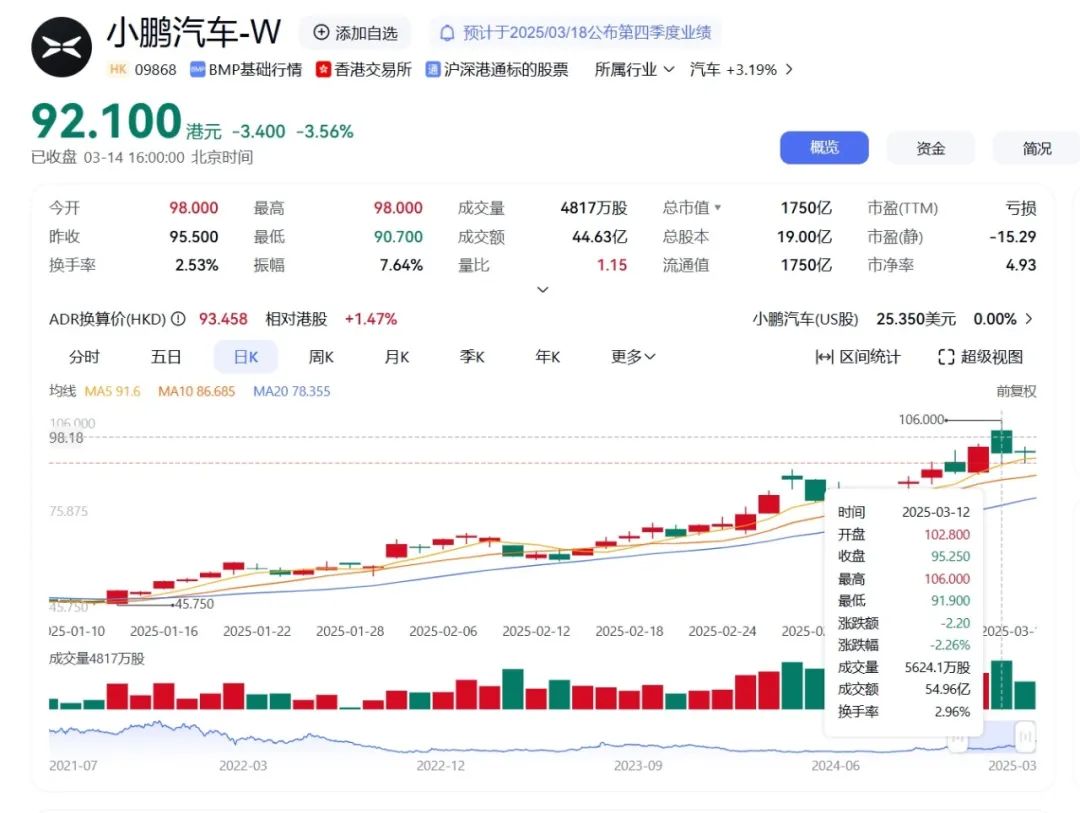Click the ADR price 93.458
Viewport: 1080px width, 813px height.
click(223, 319)
